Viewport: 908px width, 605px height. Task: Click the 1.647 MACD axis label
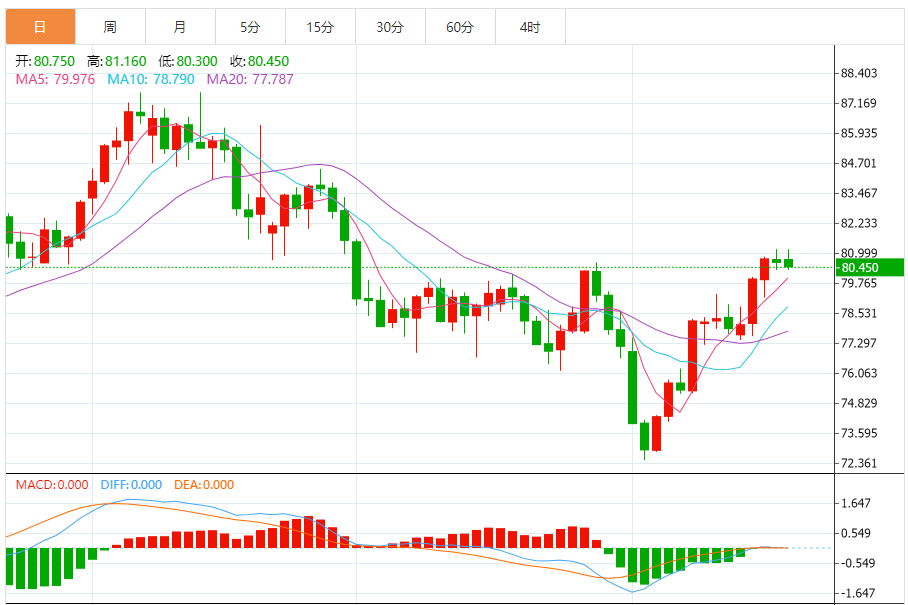point(856,503)
